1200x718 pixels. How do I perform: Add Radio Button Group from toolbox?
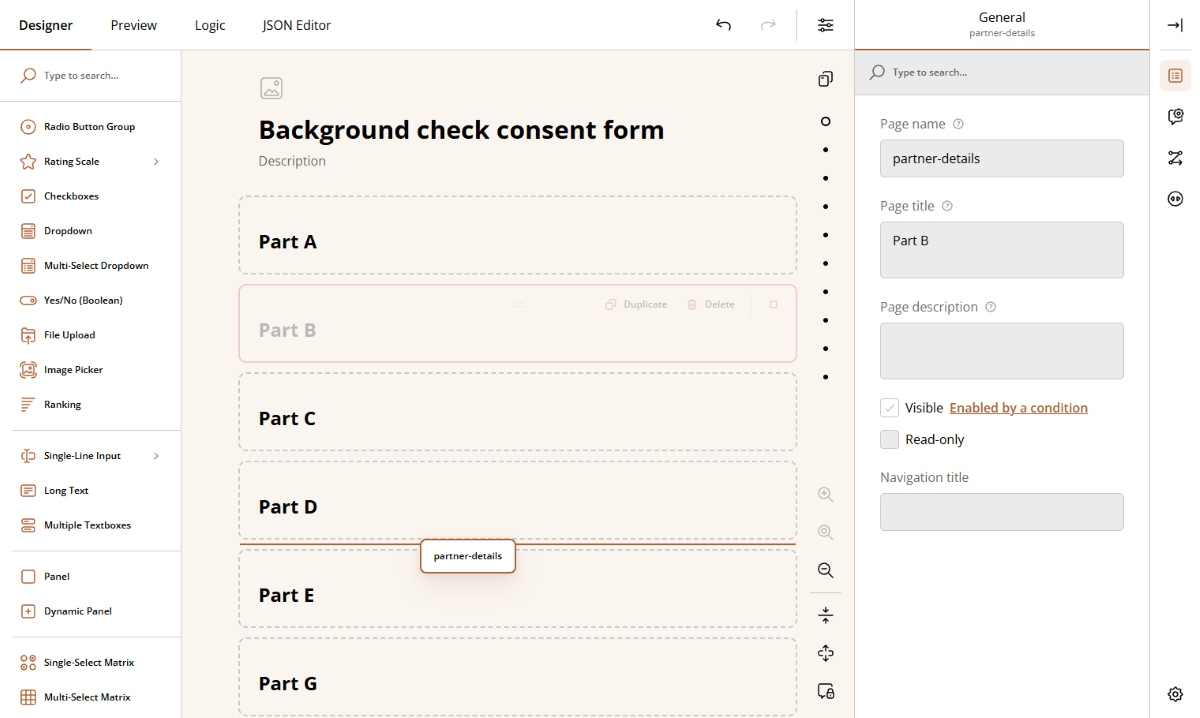pos(89,127)
